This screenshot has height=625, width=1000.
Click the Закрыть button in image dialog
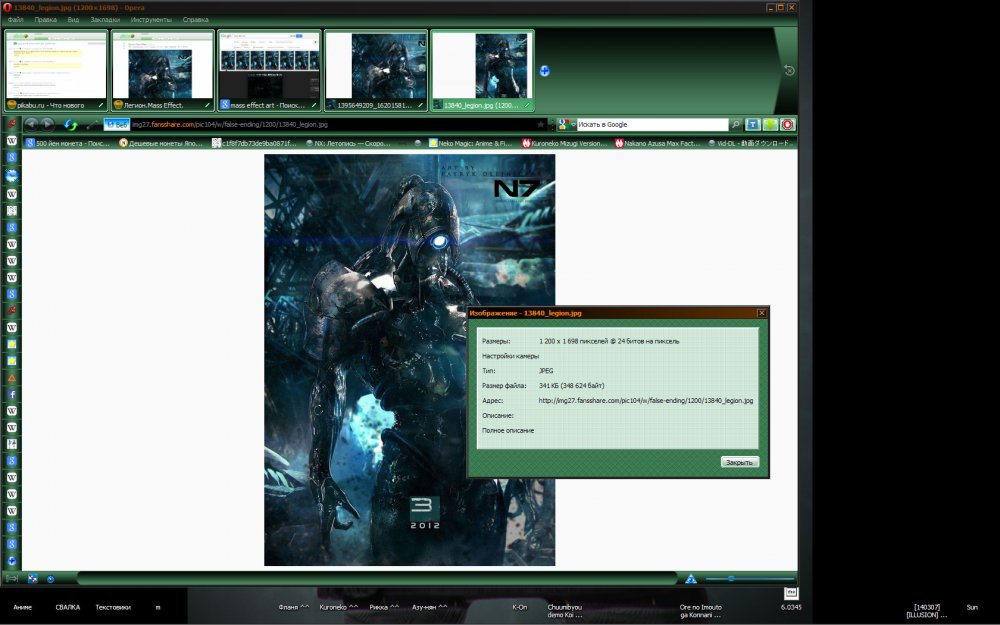click(740, 462)
